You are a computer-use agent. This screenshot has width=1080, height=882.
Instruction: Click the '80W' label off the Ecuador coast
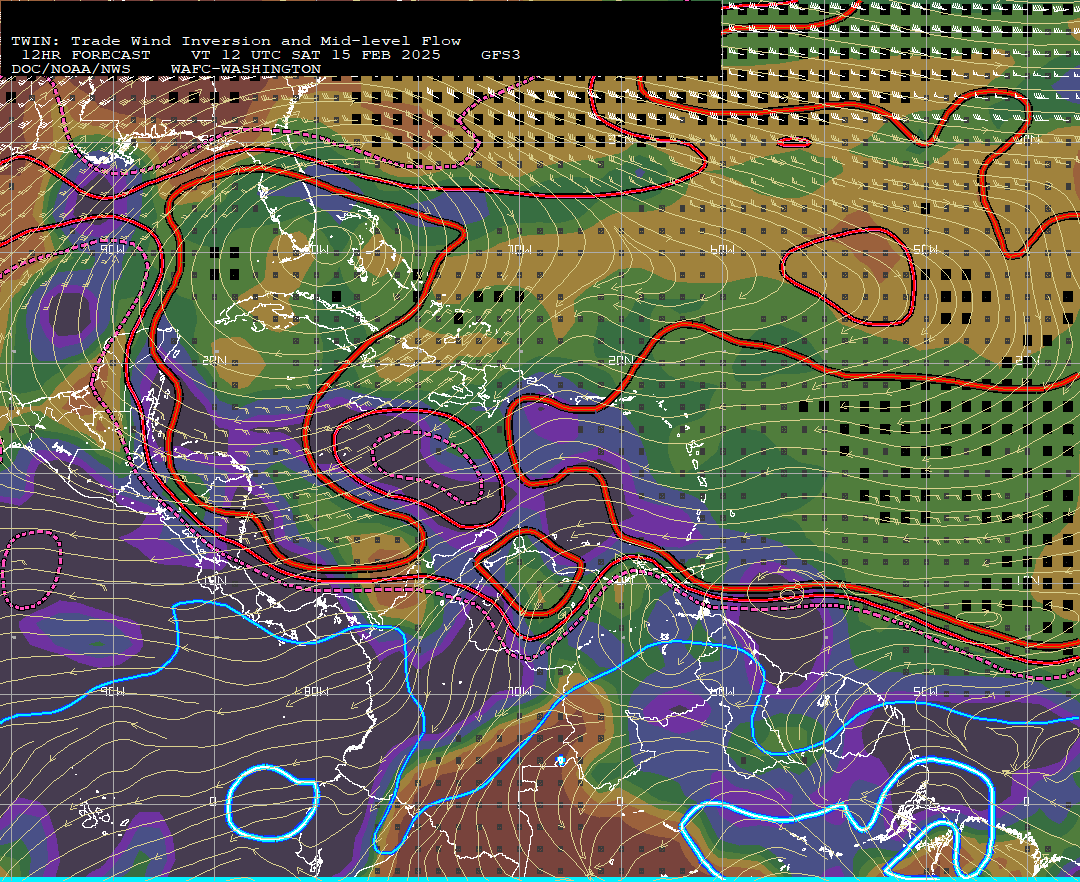[x=316, y=691]
